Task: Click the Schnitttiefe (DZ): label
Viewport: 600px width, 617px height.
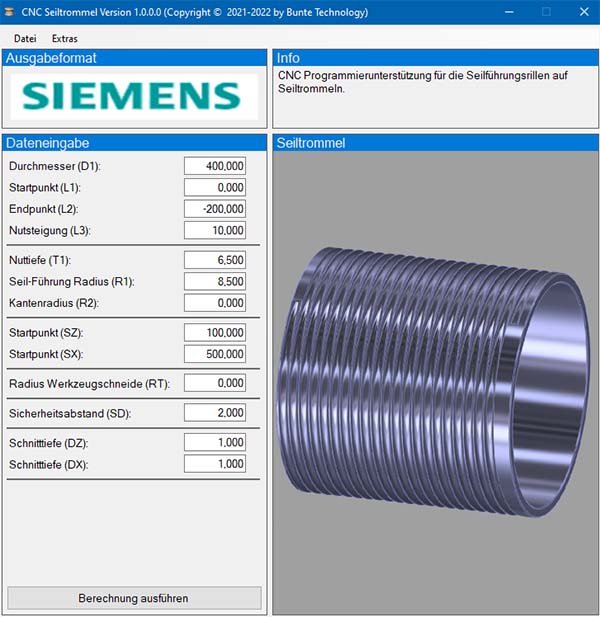Action: click(48, 443)
